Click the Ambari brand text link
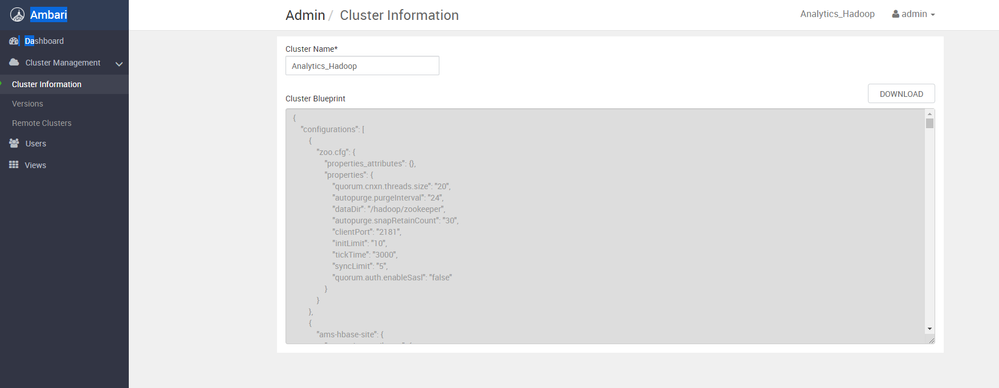999x388 pixels. 48,15
